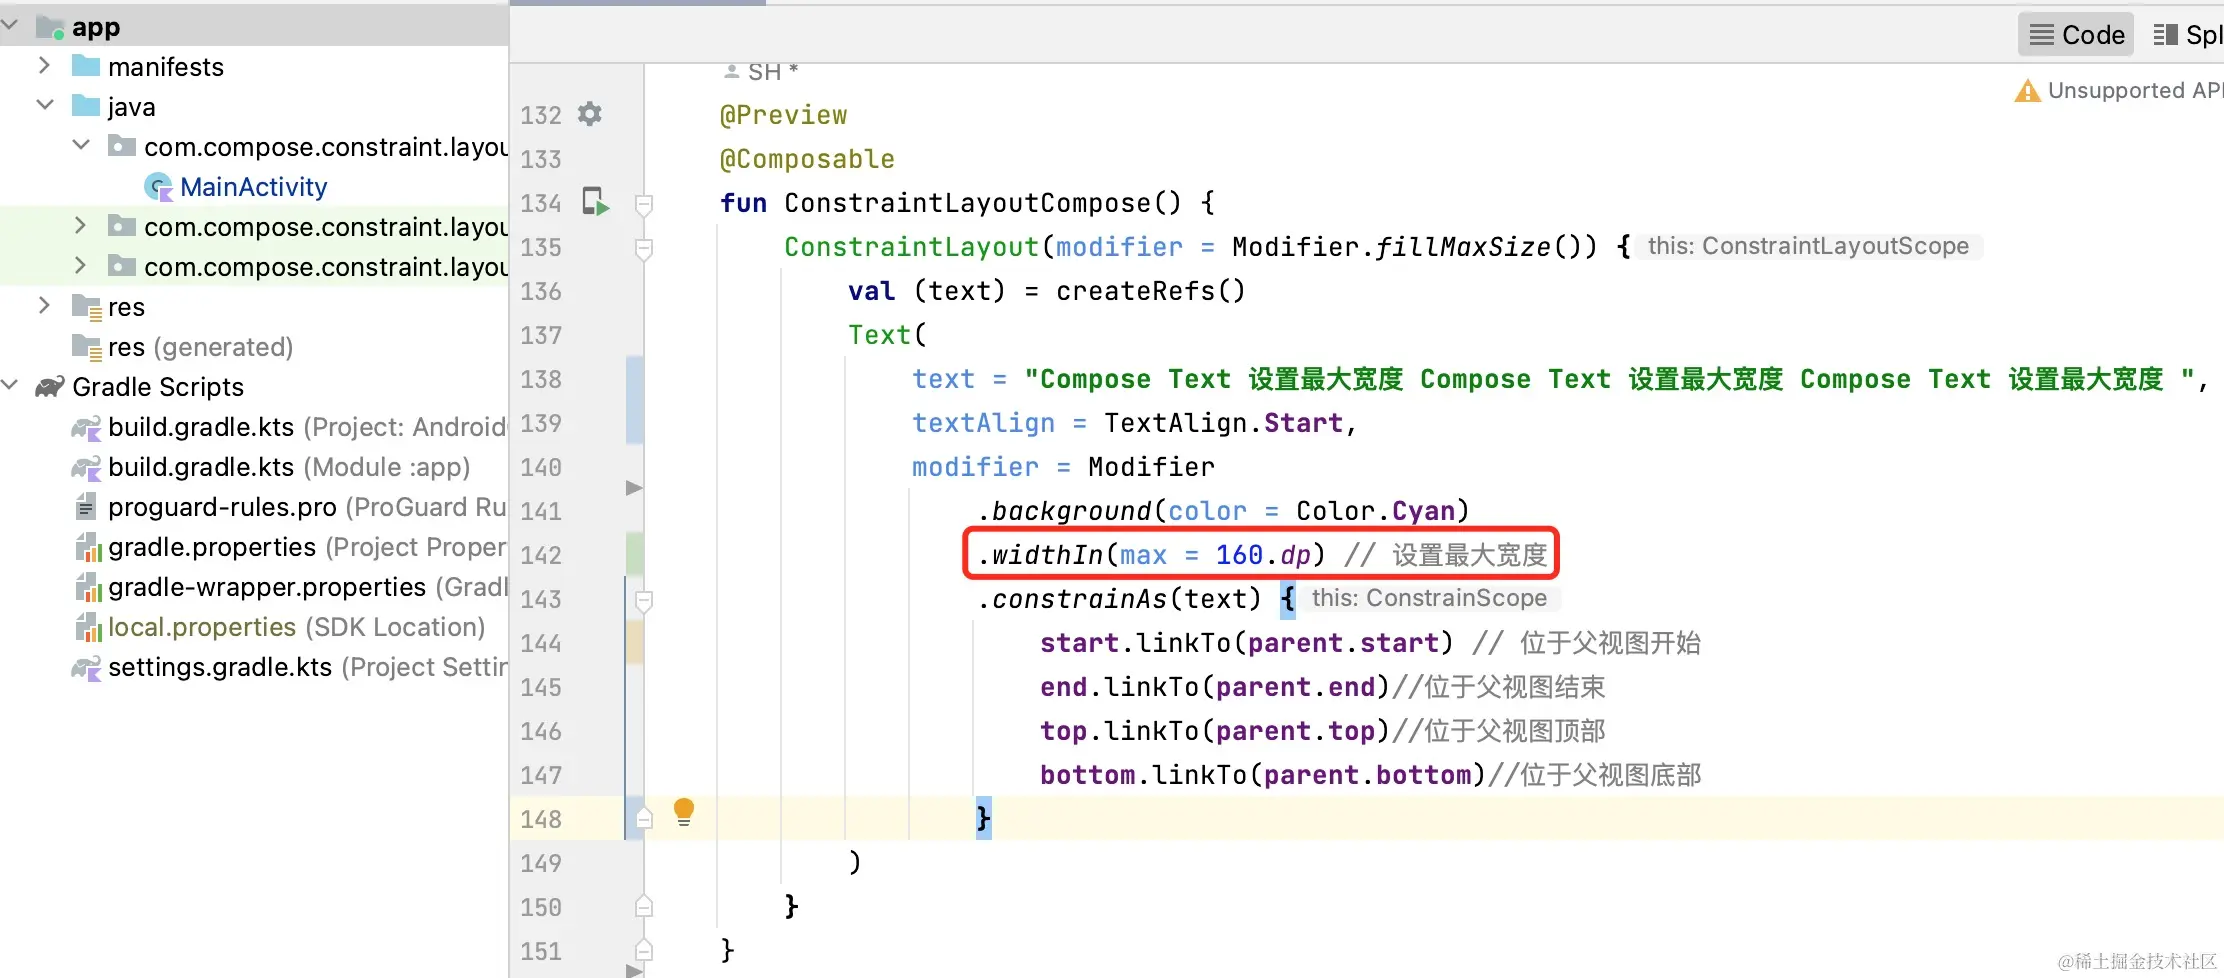This screenshot has width=2224, height=978.
Task: Expand the res folder chevron
Action: (x=44, y=306)
